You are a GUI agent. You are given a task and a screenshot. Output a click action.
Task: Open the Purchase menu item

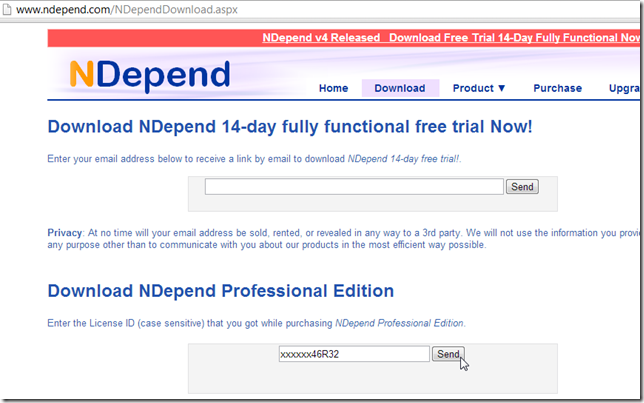click(x=557, y=88)
